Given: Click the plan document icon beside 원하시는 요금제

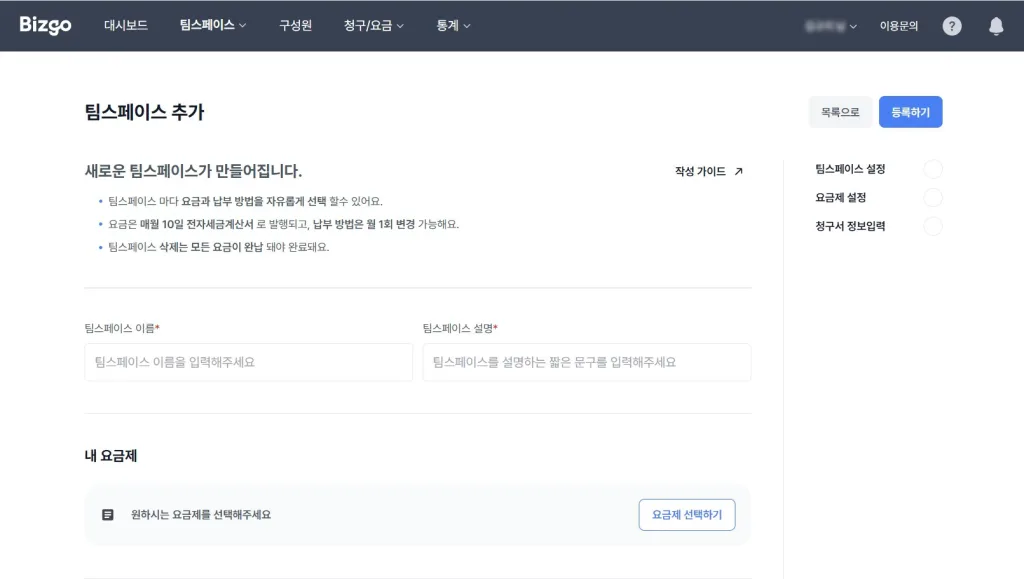Looking at the screenshot, I should coord(107,515).
